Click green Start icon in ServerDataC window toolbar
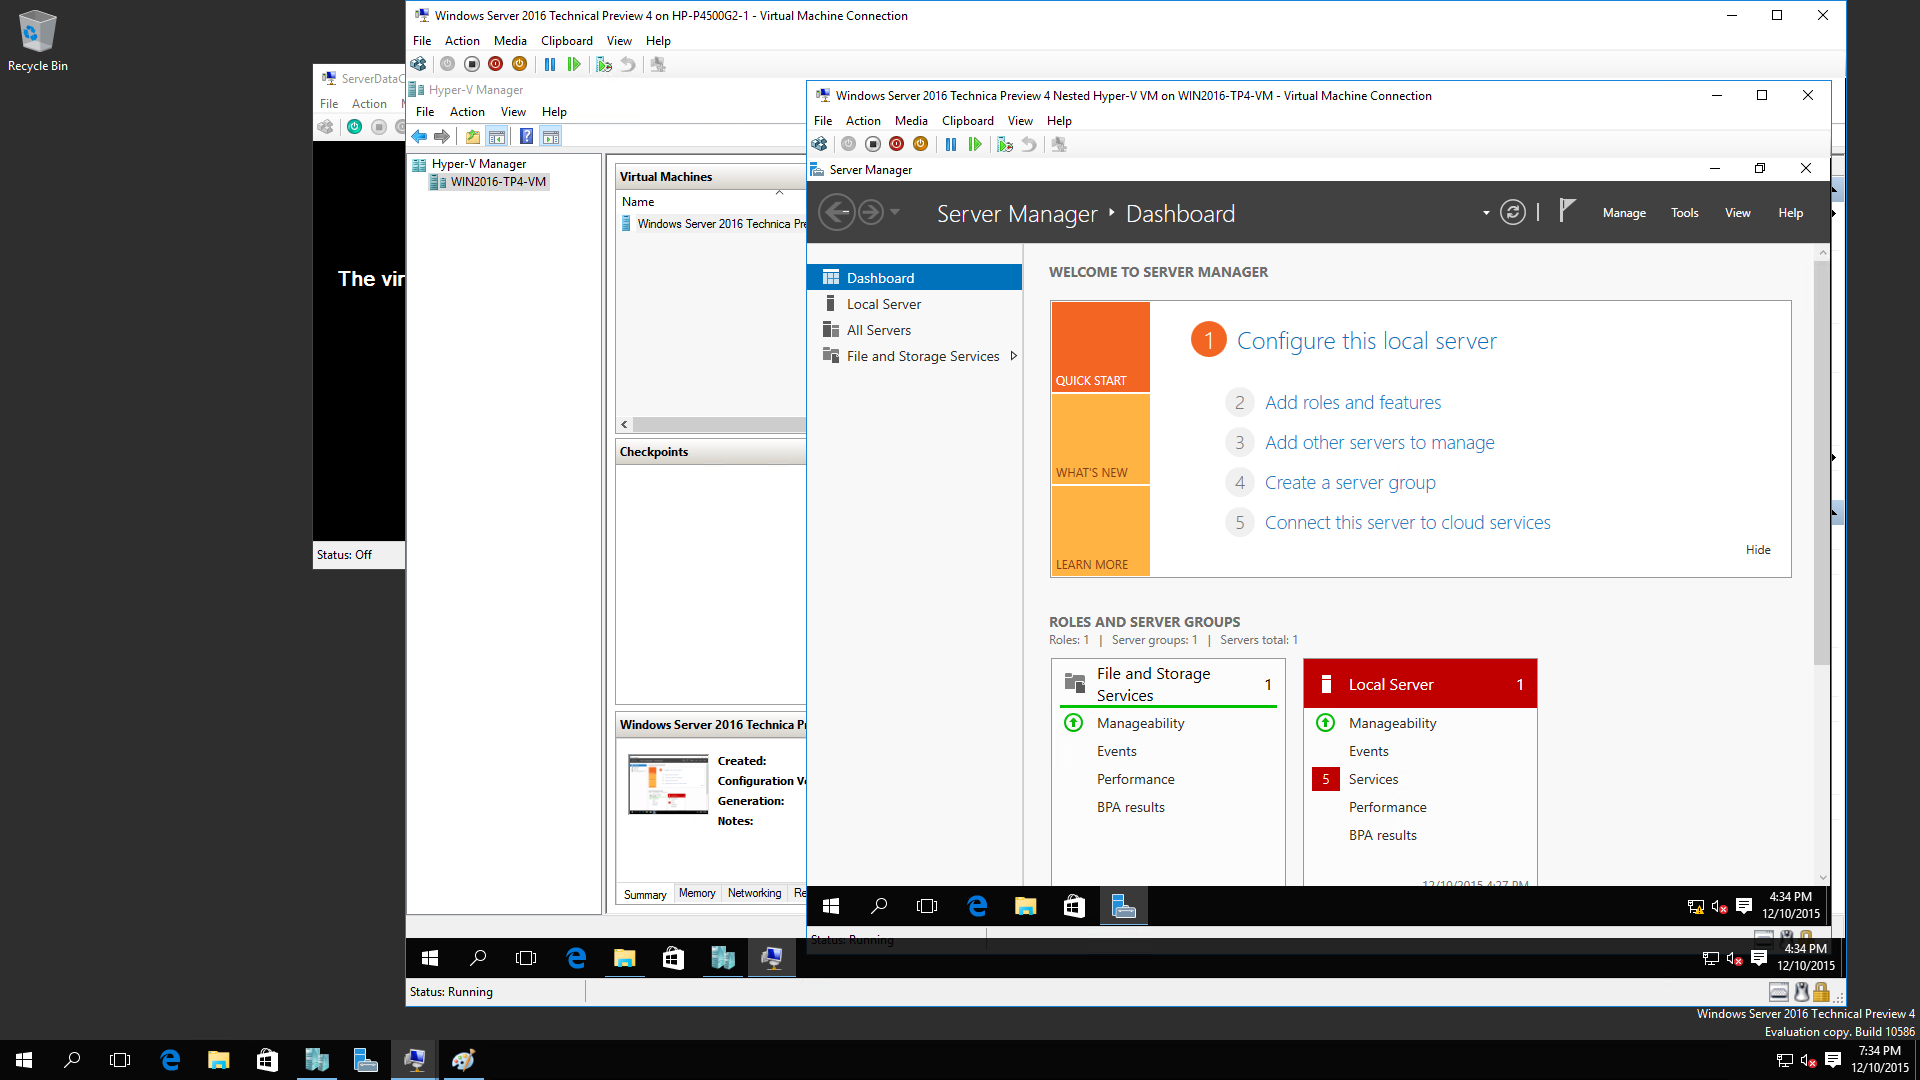The width and height of the screenshot is (1920, 1080). [x=354, y=127]
